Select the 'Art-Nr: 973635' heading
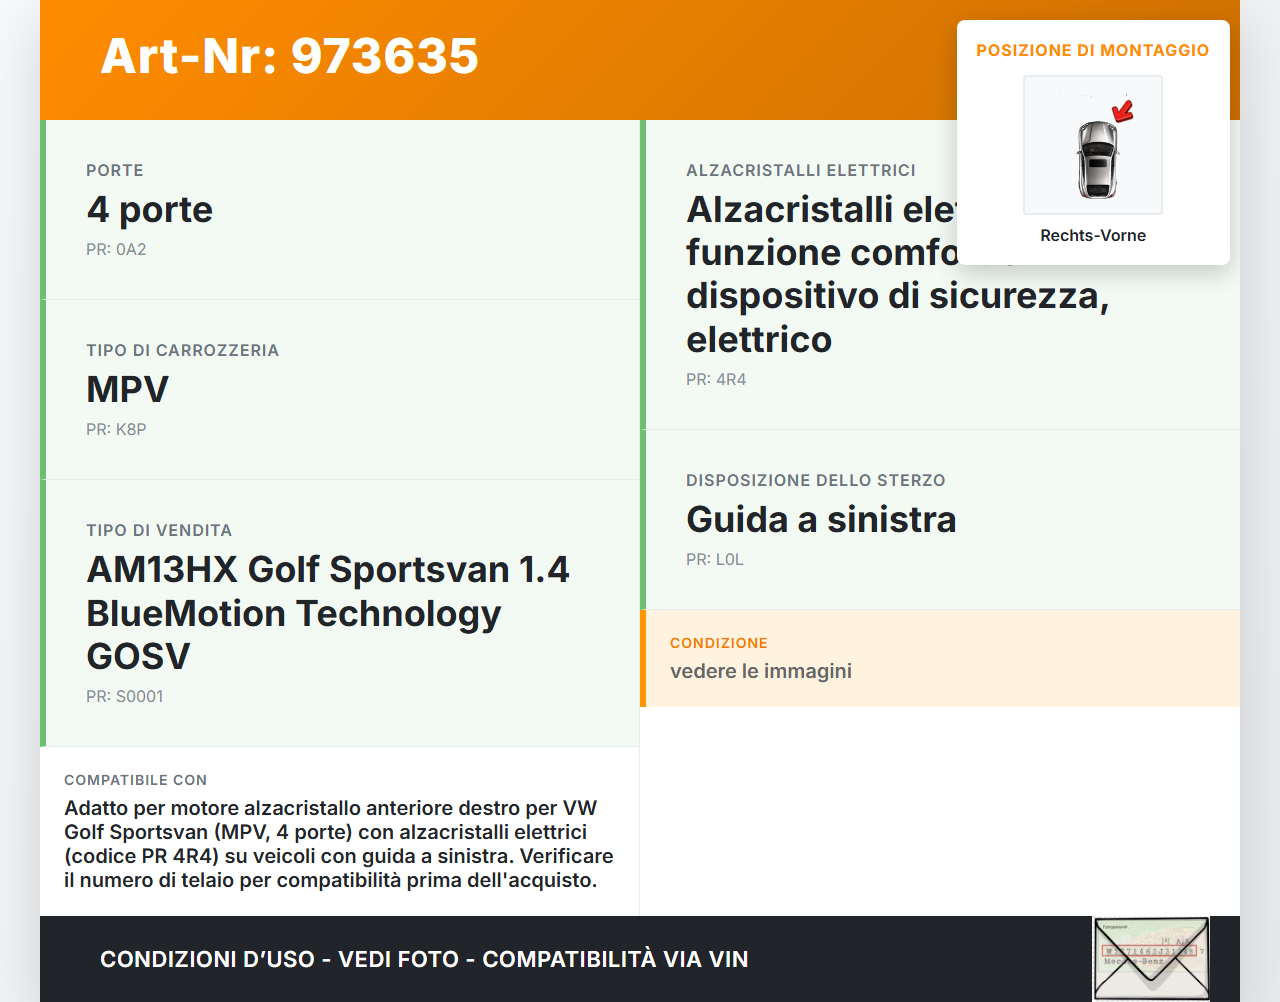1280x1002 pixels. click(x=290, y=56)
